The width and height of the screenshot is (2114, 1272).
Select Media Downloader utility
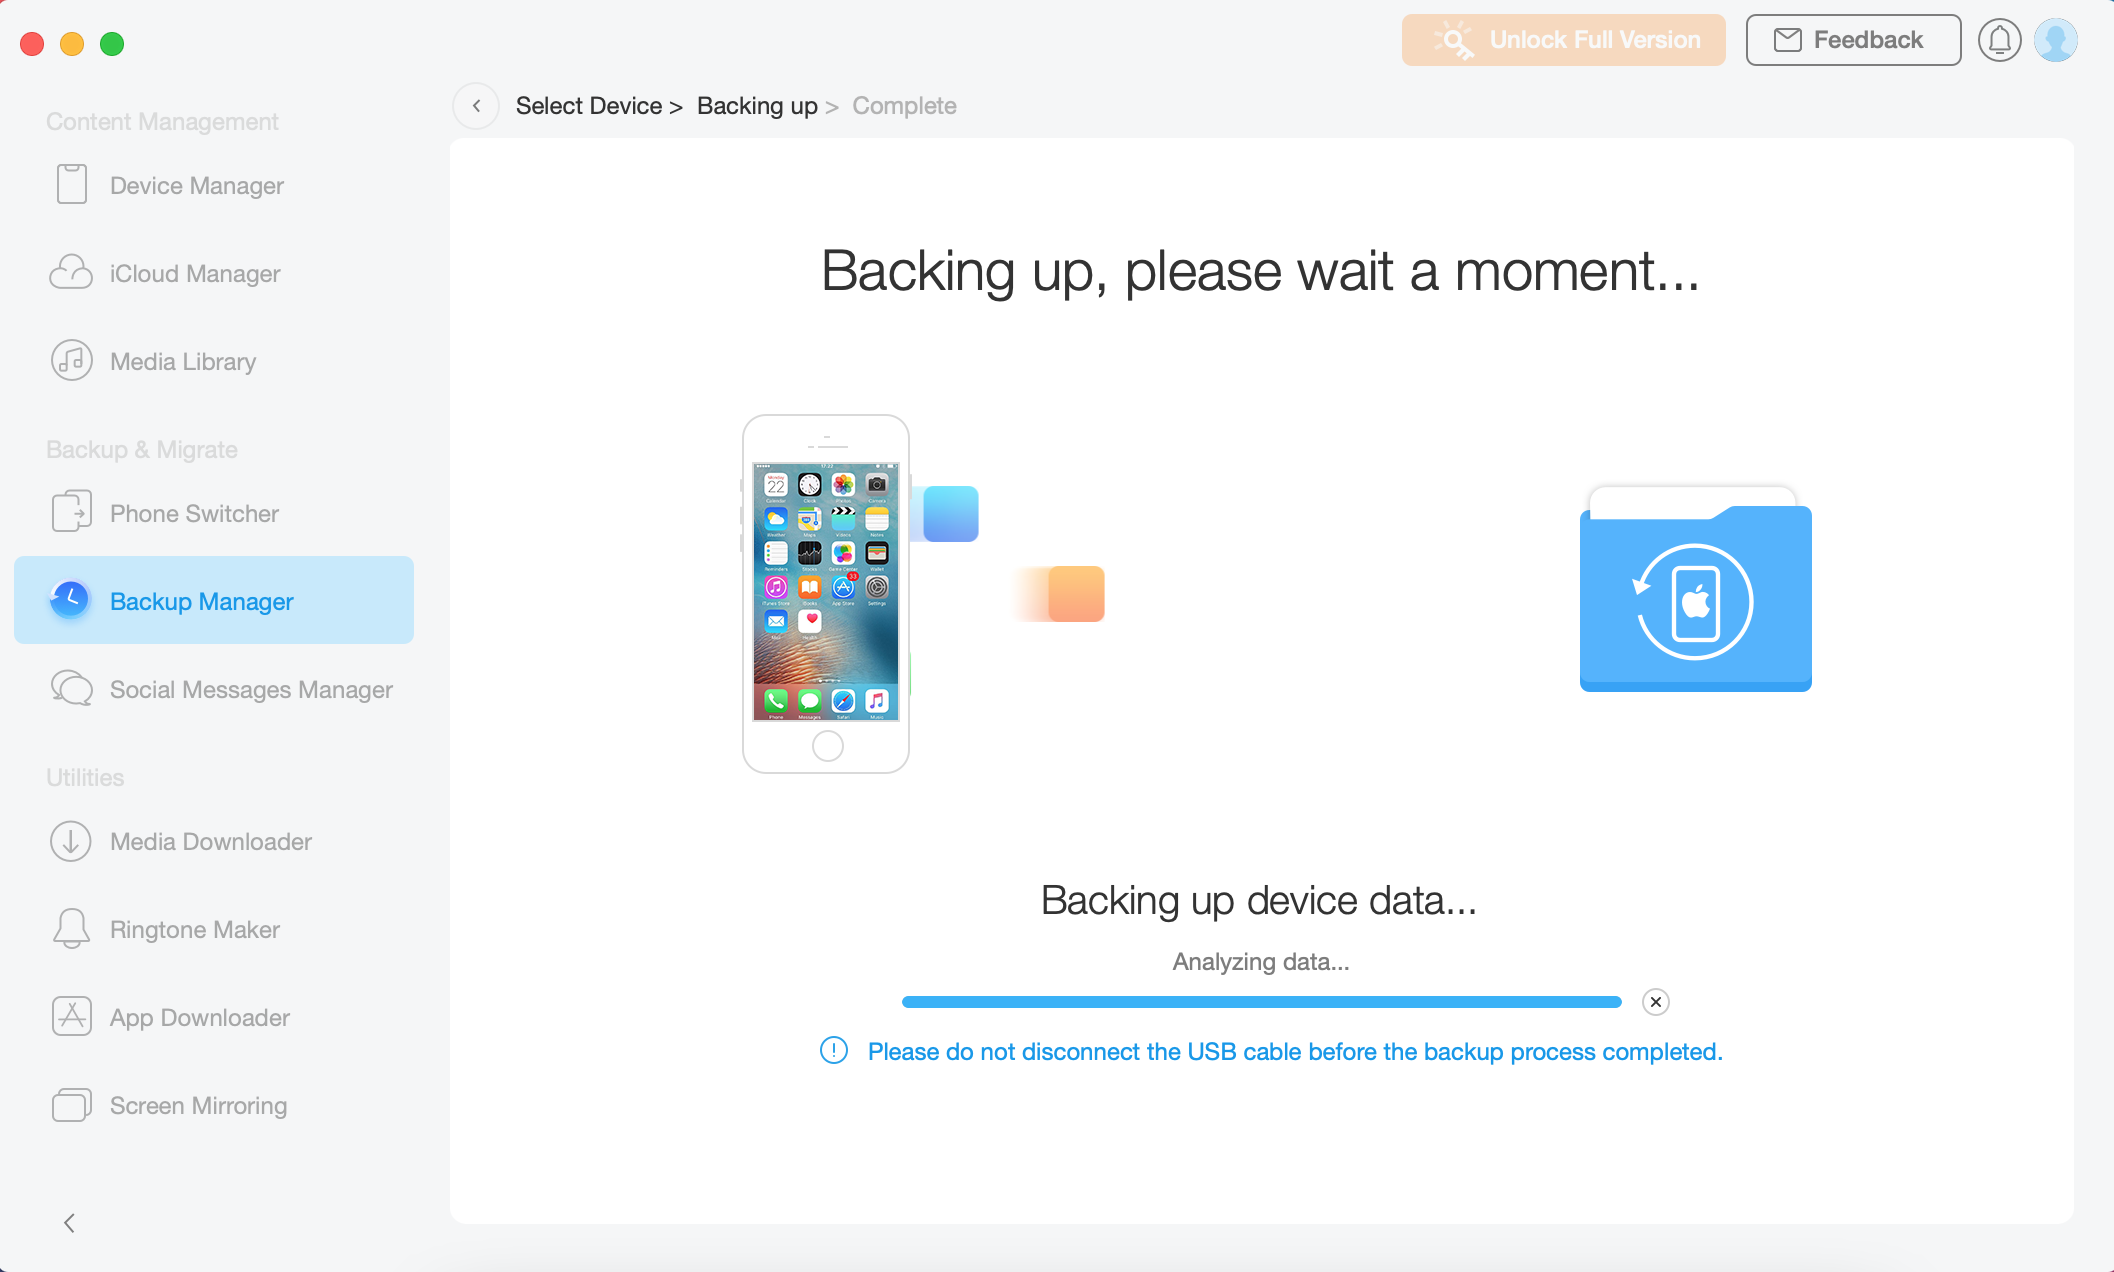tap(210, 841)
